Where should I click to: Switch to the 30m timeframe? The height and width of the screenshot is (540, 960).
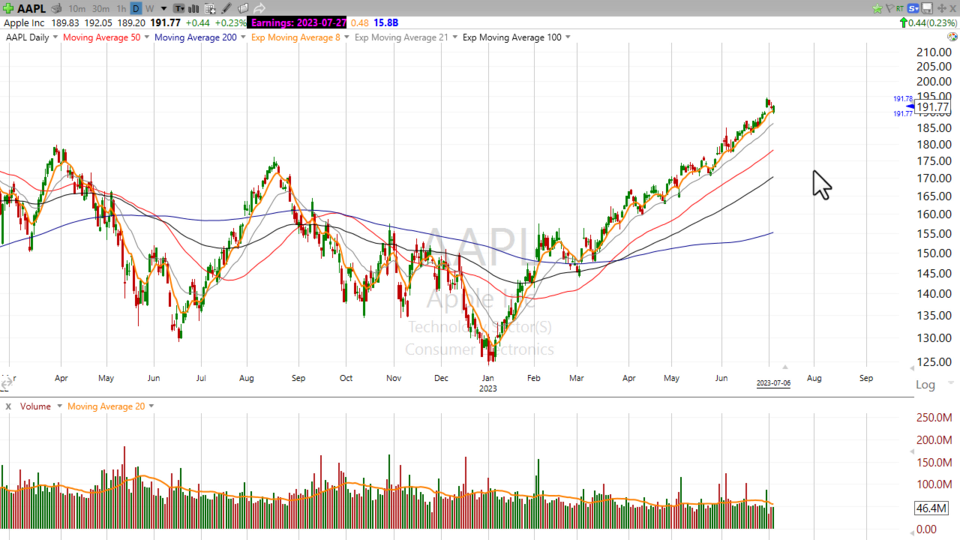pyautogui.click(x=100, y=9)
